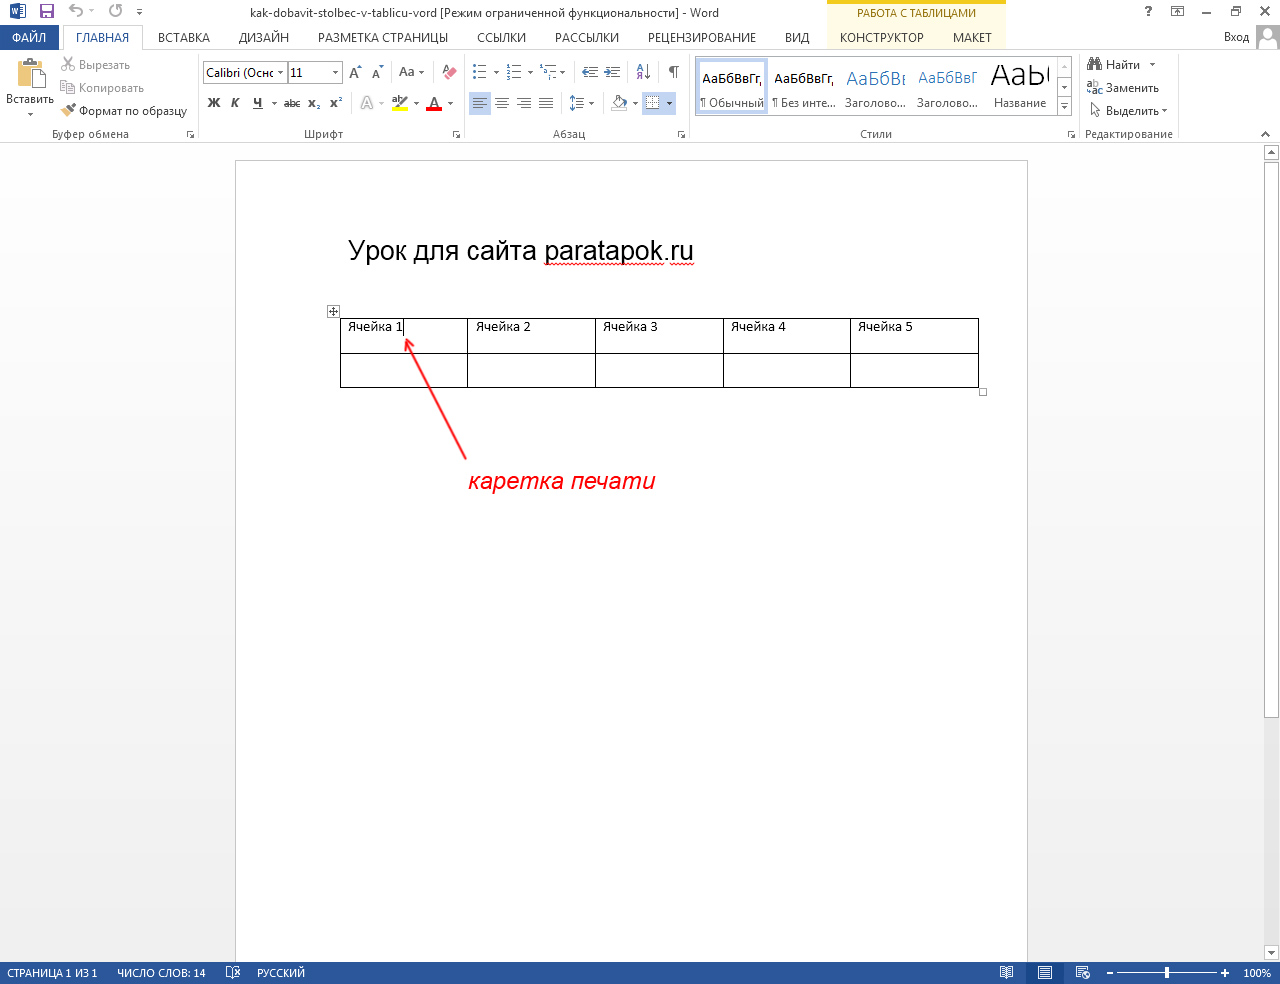The width and height of the screenshot is (1280, 984).
Task: Select the Align right icon
Action: click(x=524, y=103)
